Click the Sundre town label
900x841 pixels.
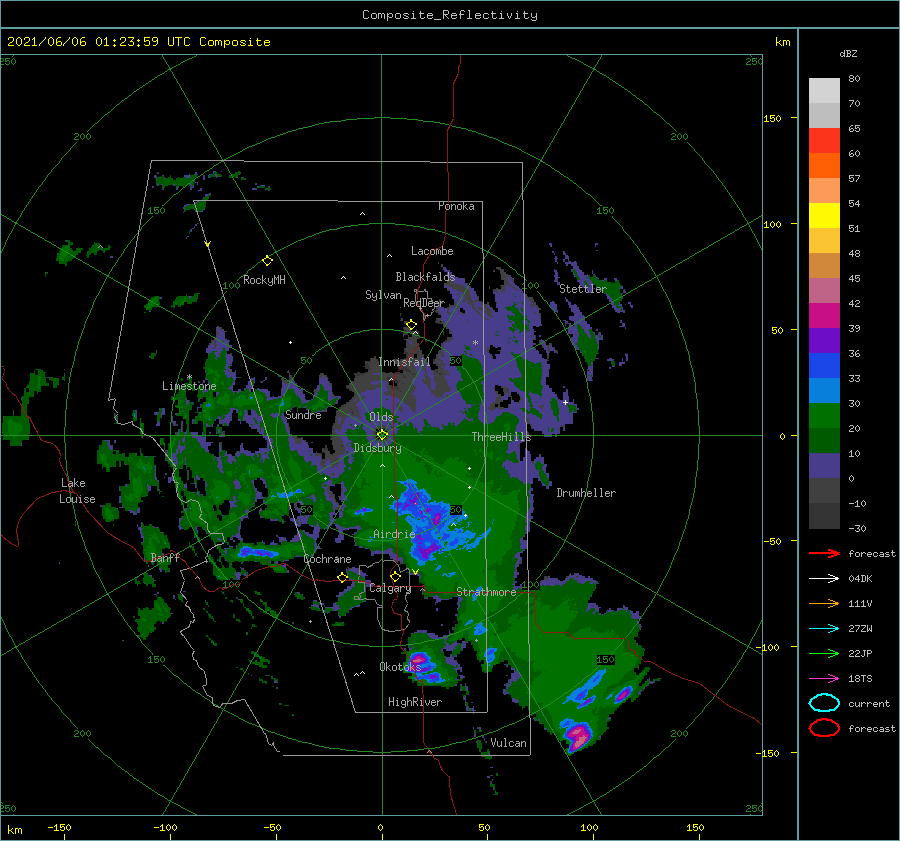[x=303, y=415]
